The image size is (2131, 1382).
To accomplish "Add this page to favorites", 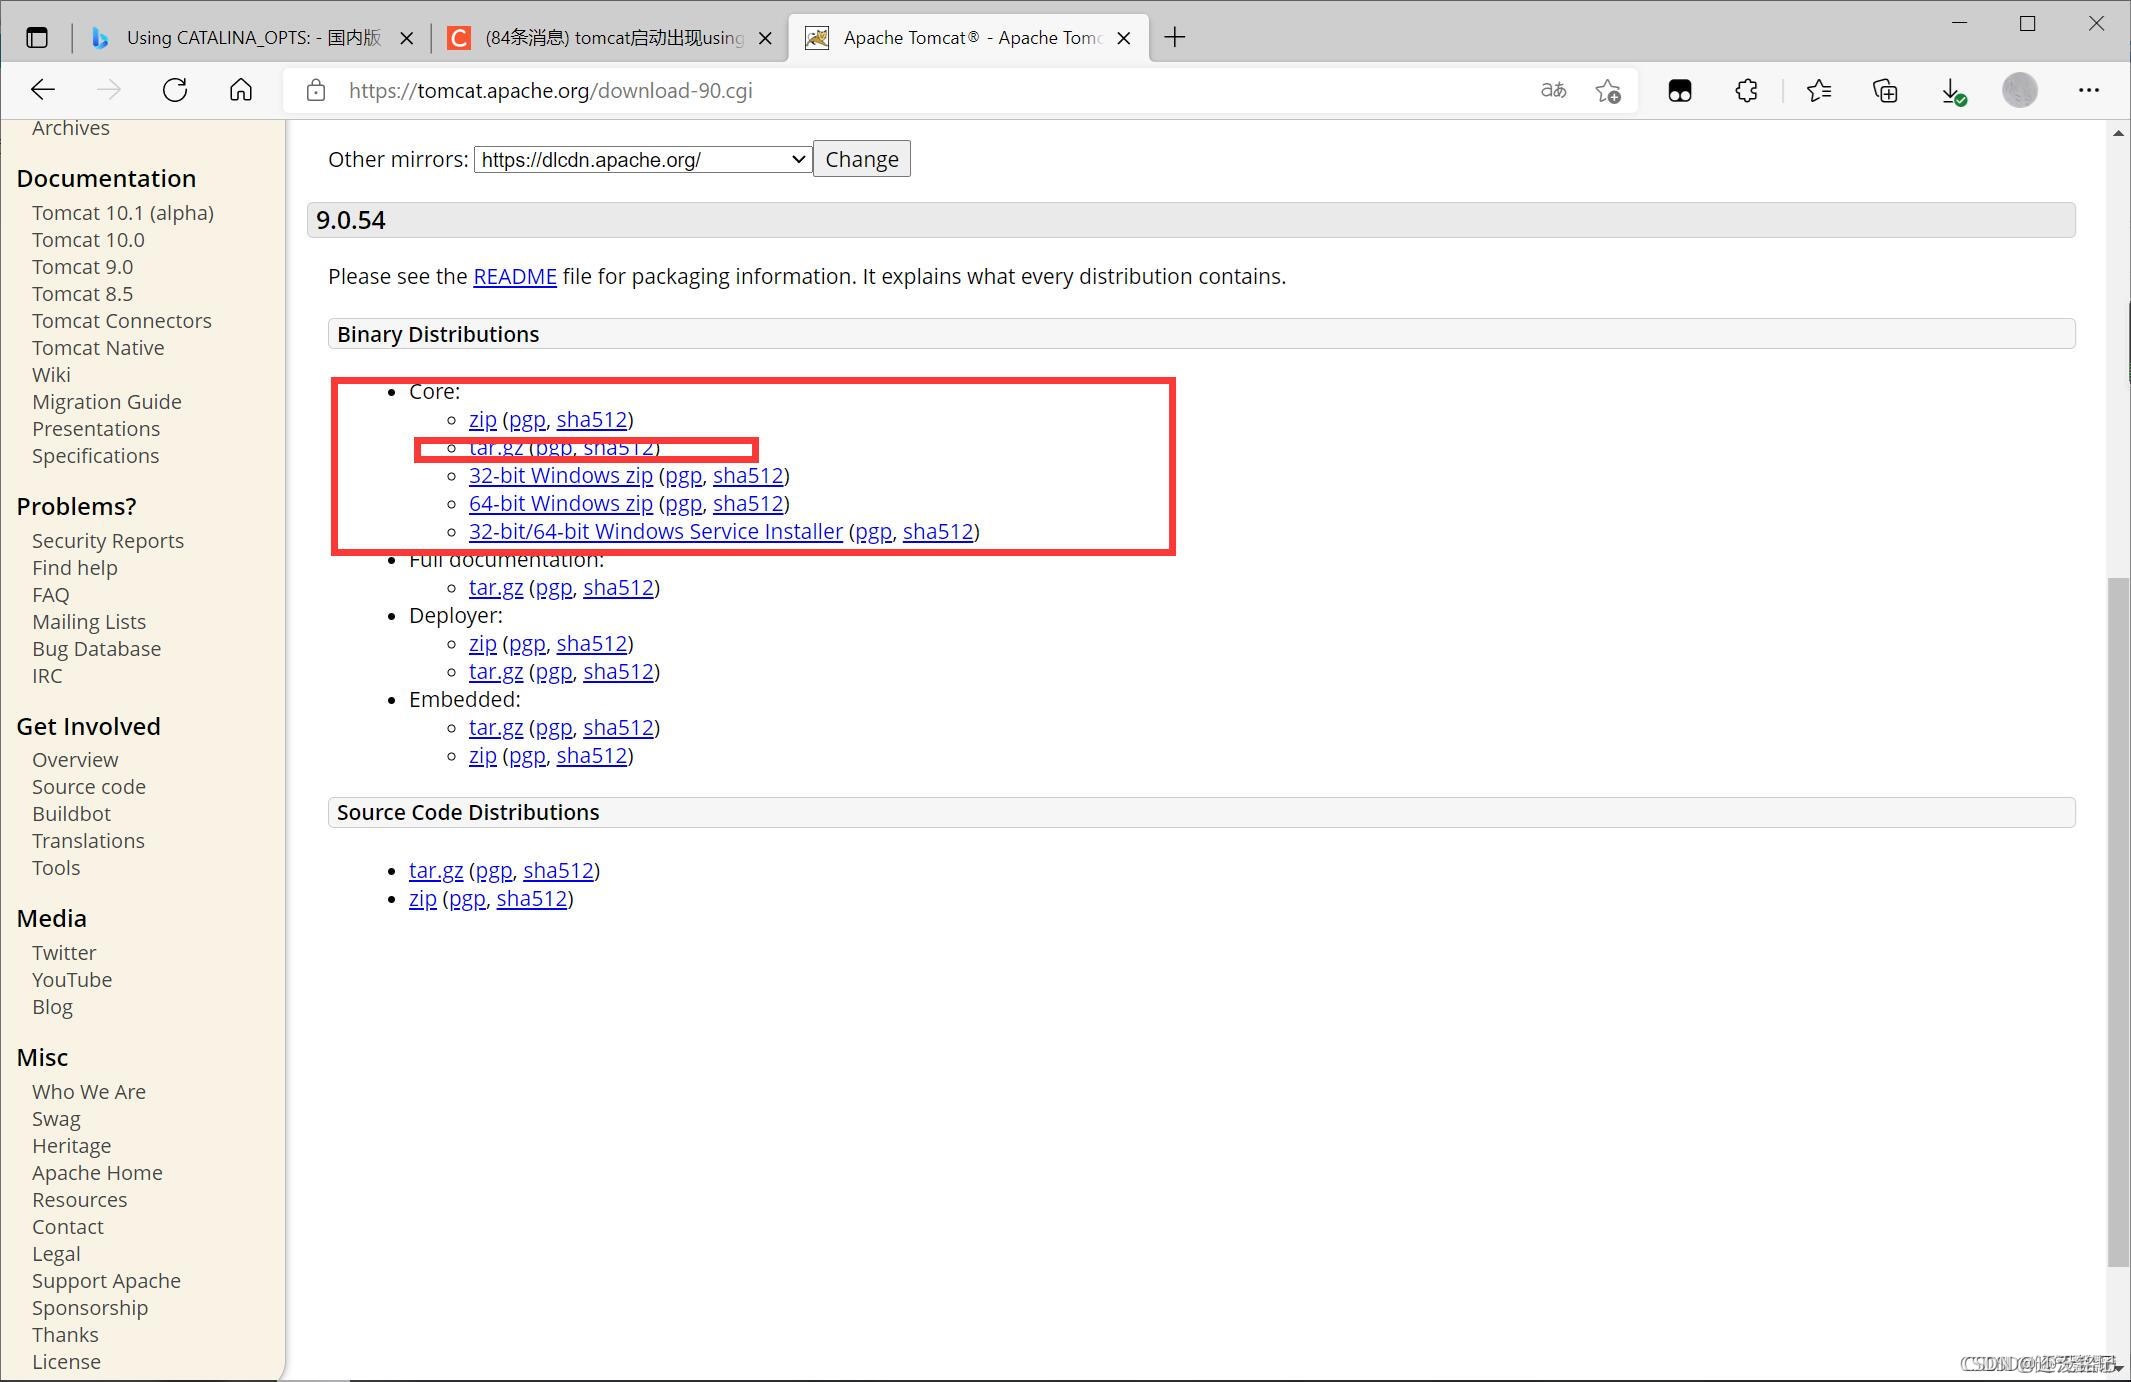I will [1608, 90].
